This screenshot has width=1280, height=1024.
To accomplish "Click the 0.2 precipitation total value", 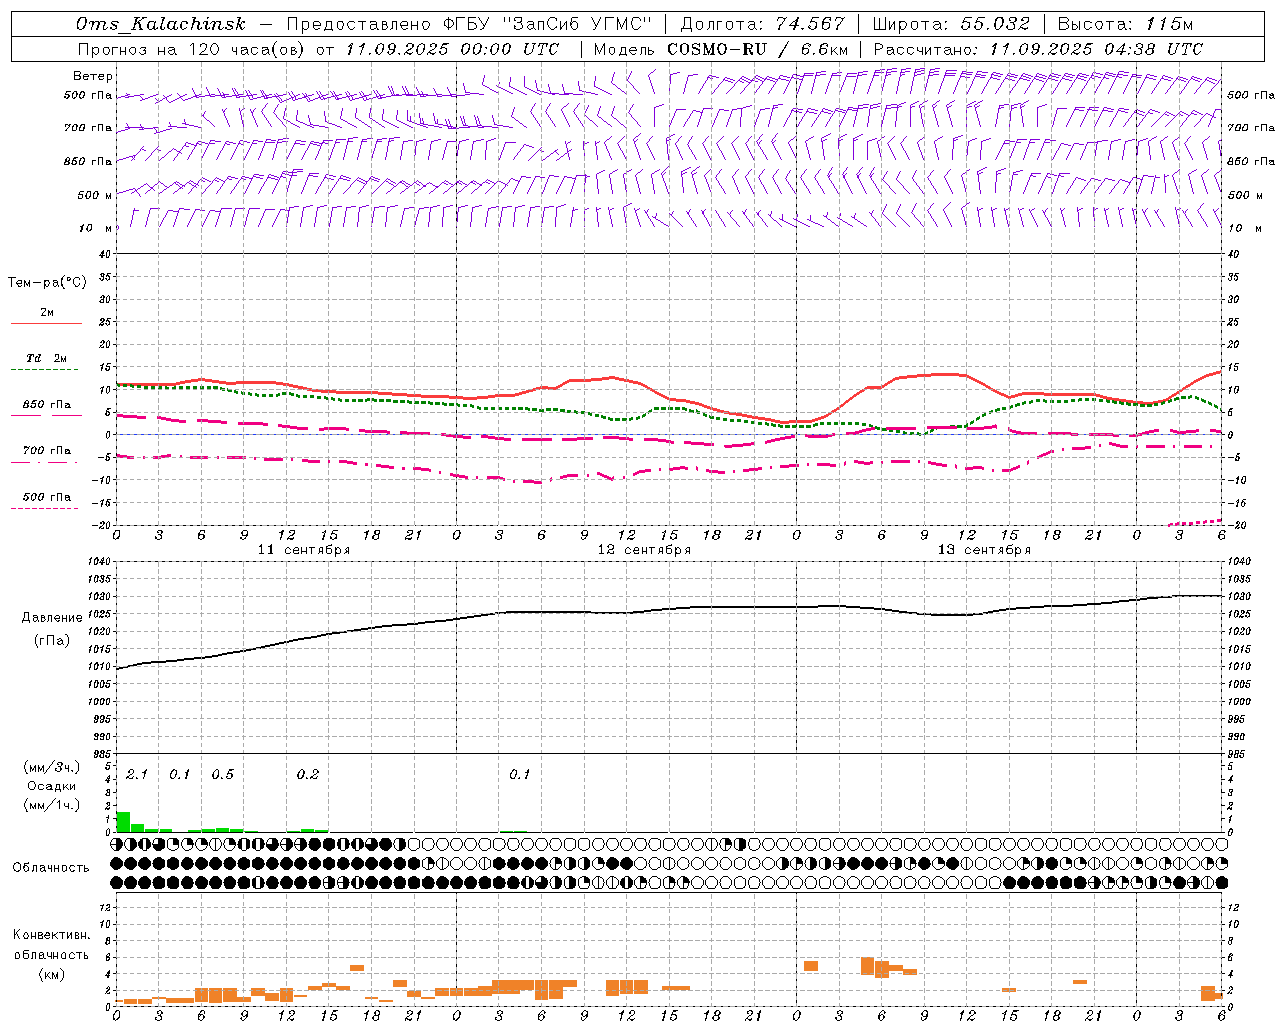I will click(308, 775).
